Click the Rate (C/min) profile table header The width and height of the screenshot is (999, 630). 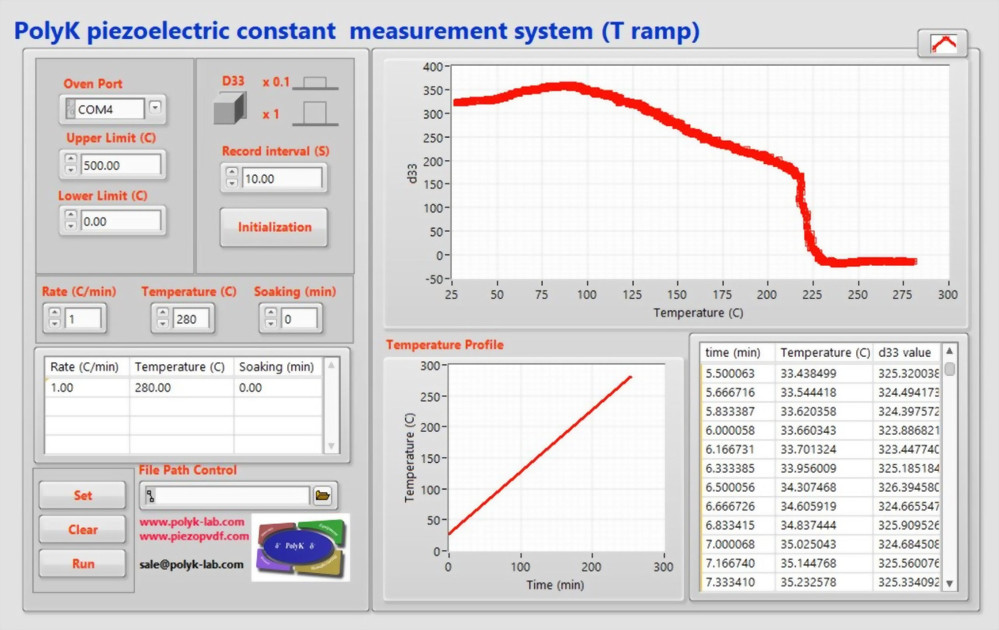87,367
